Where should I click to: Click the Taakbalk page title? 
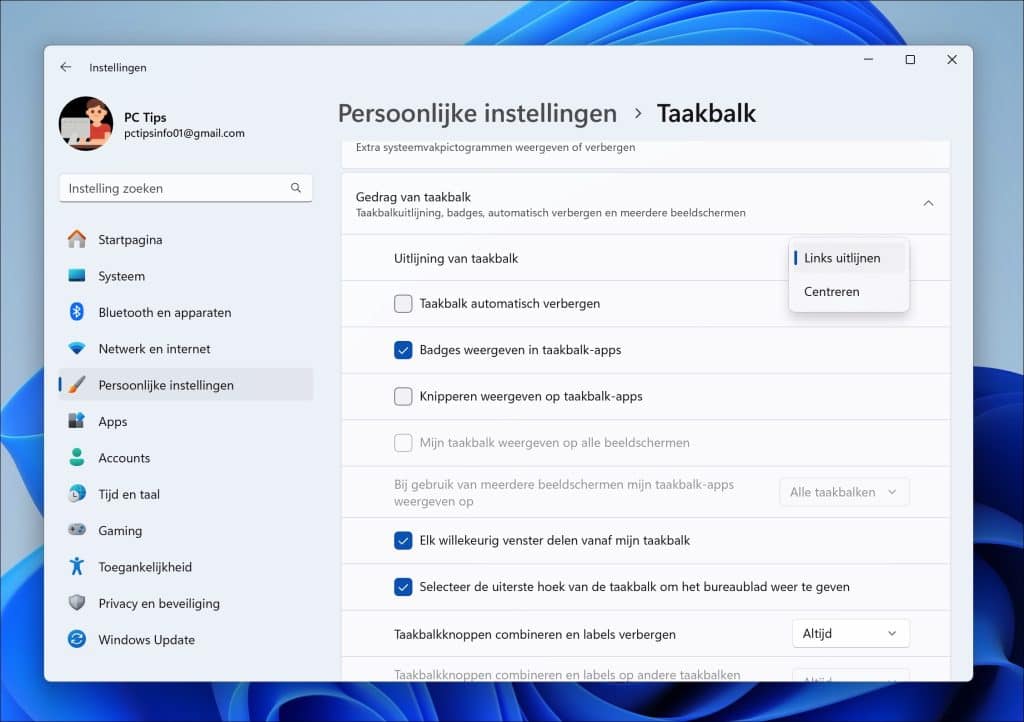706,114
